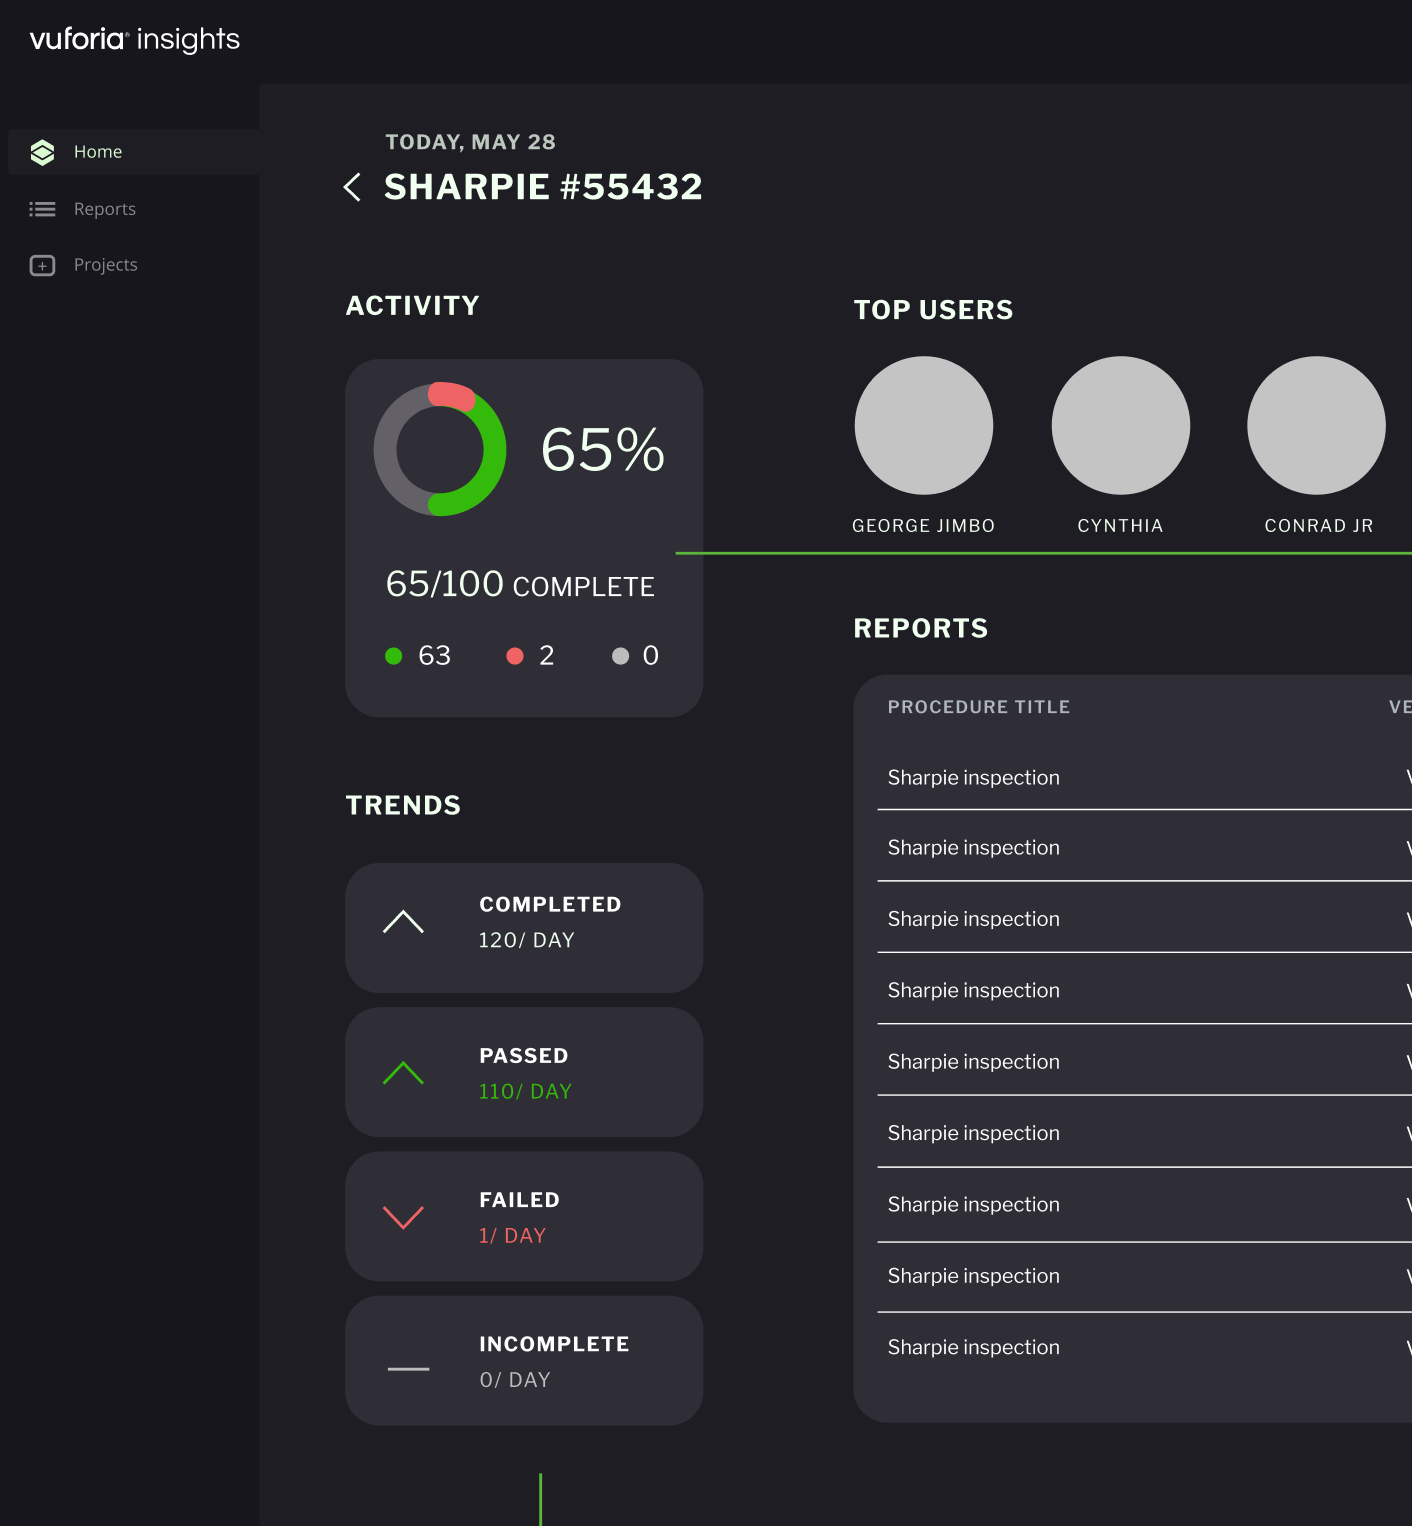The width and height of the screenshot is (1412, 1526).
Task: Click the green Passed trend up arrow
Action: (403, 1073)
